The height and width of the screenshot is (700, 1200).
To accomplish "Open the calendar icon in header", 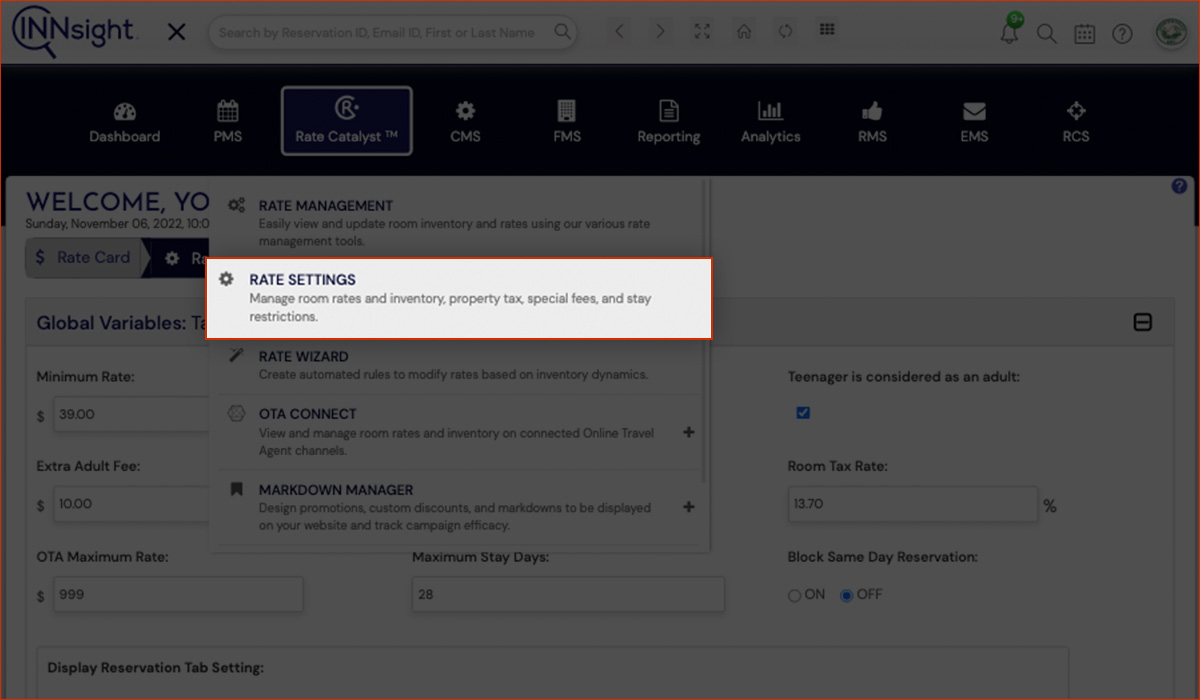I will (x=1085, y=34).
